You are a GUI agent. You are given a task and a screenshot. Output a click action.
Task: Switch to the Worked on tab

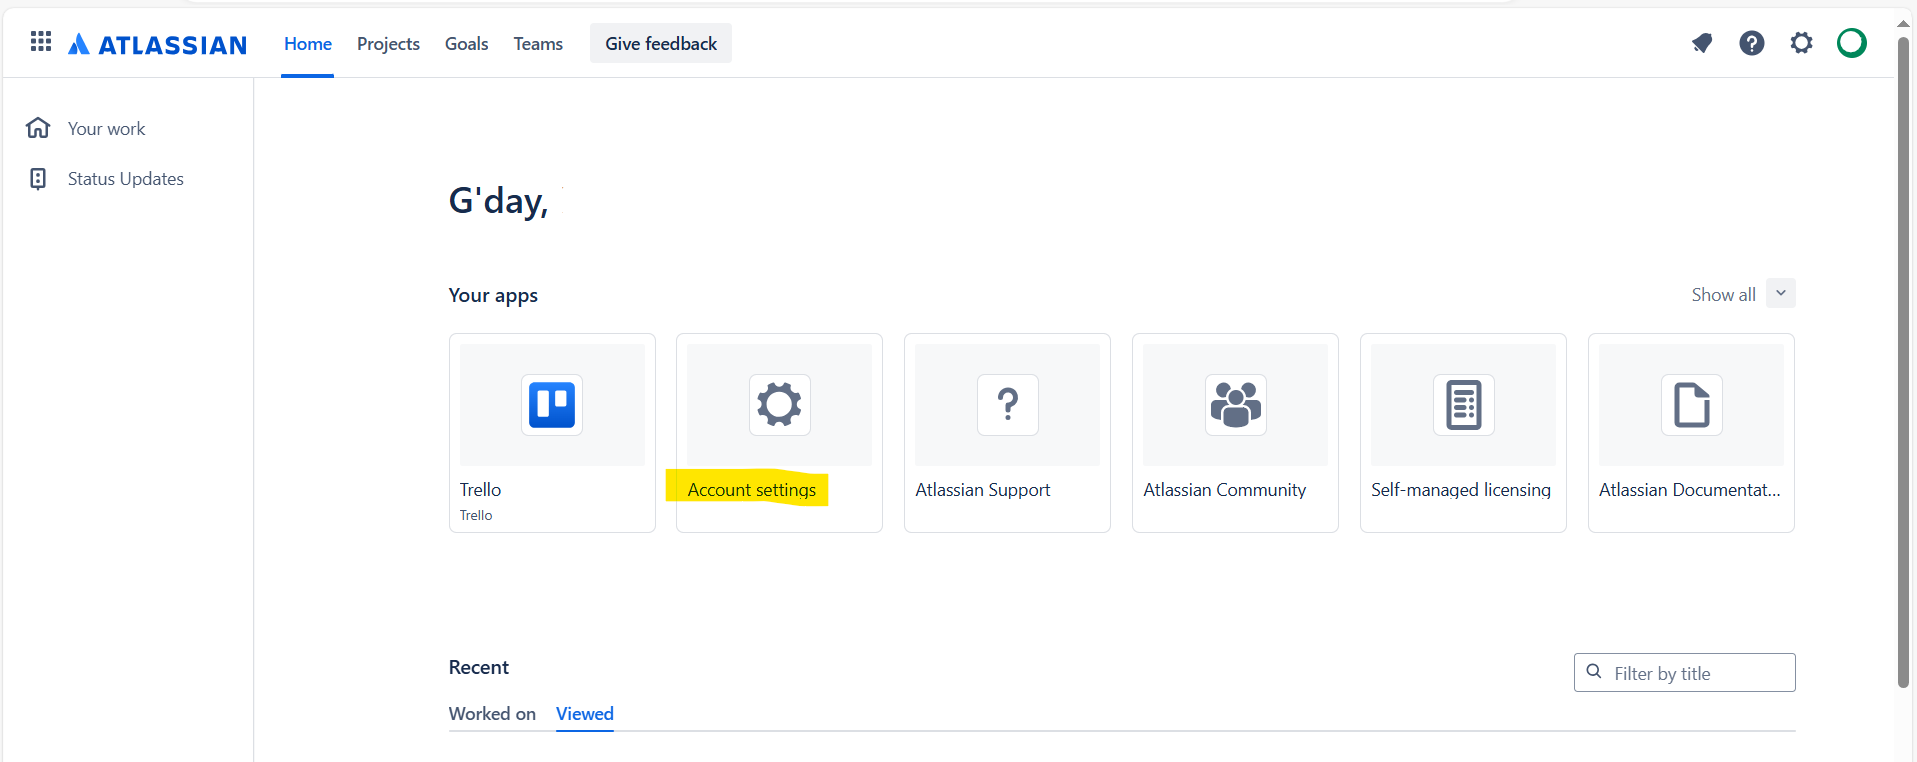[x=492, y=714]
